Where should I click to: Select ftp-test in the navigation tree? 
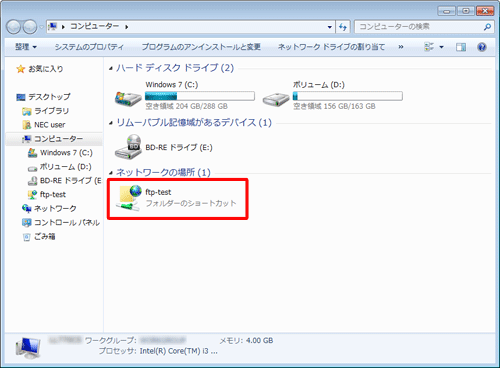pos(53,194)
